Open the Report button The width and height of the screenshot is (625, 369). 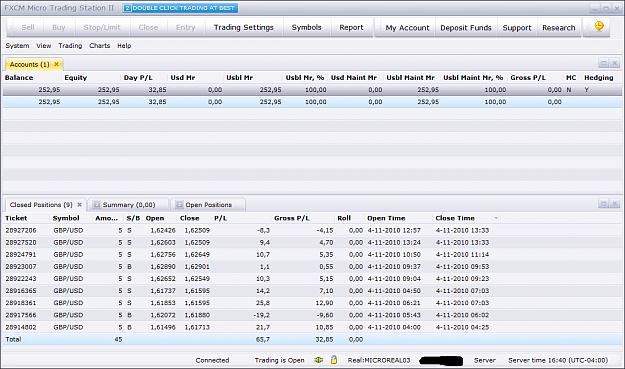click(x=351, y=27)
